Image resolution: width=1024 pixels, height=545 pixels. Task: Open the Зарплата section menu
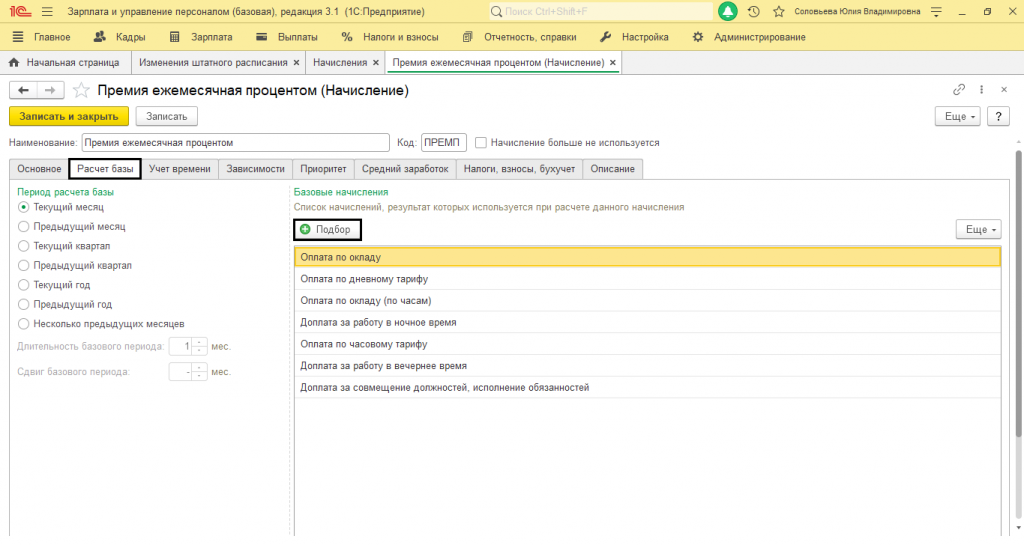point(201,37)
